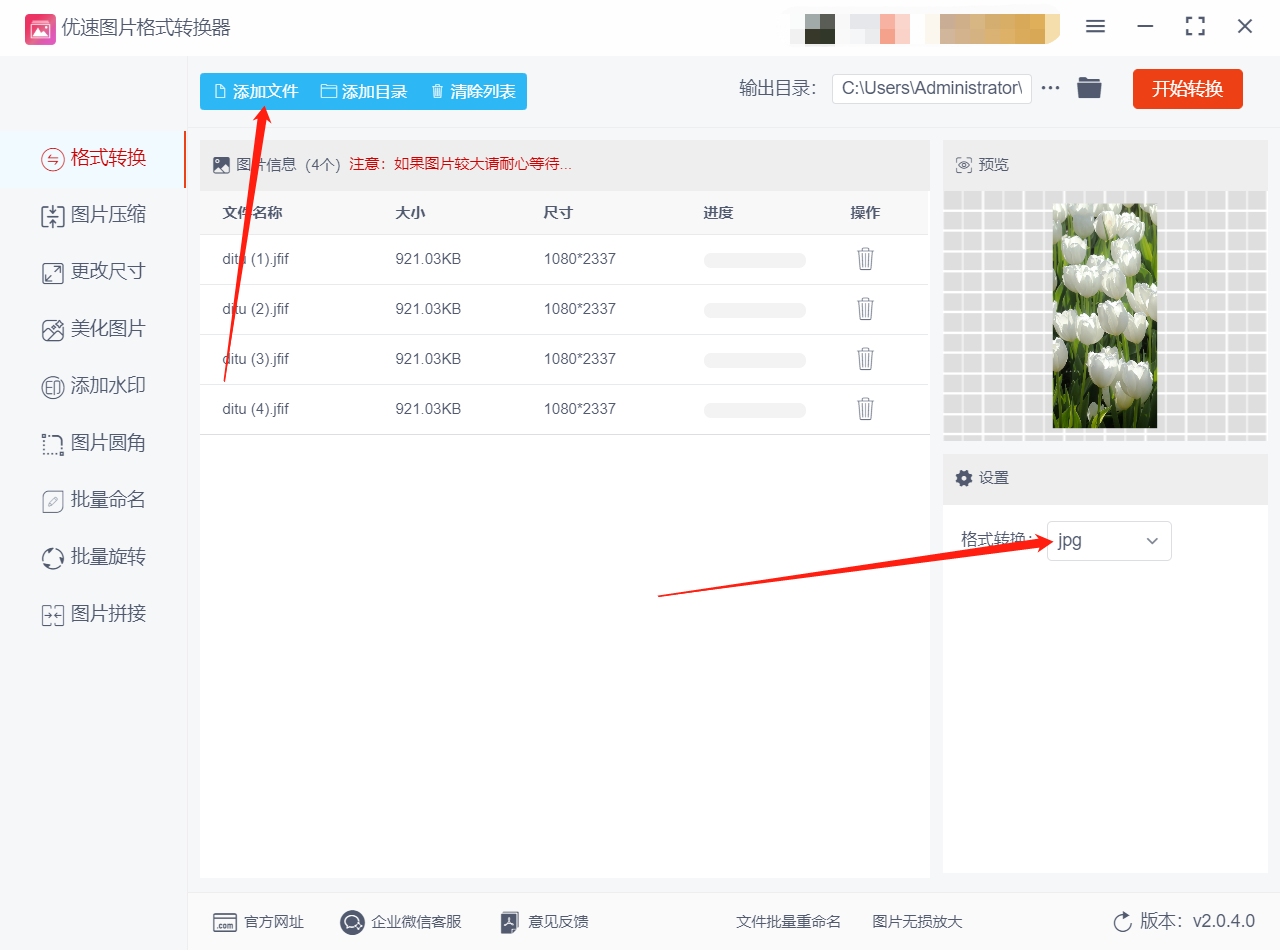
Task: Open the 图片拼接 feature
Action: (x=92, y=614)
